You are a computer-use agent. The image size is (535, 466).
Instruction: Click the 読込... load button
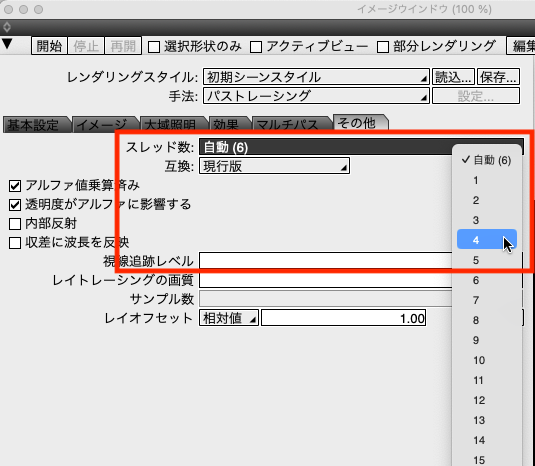[453, 77]
